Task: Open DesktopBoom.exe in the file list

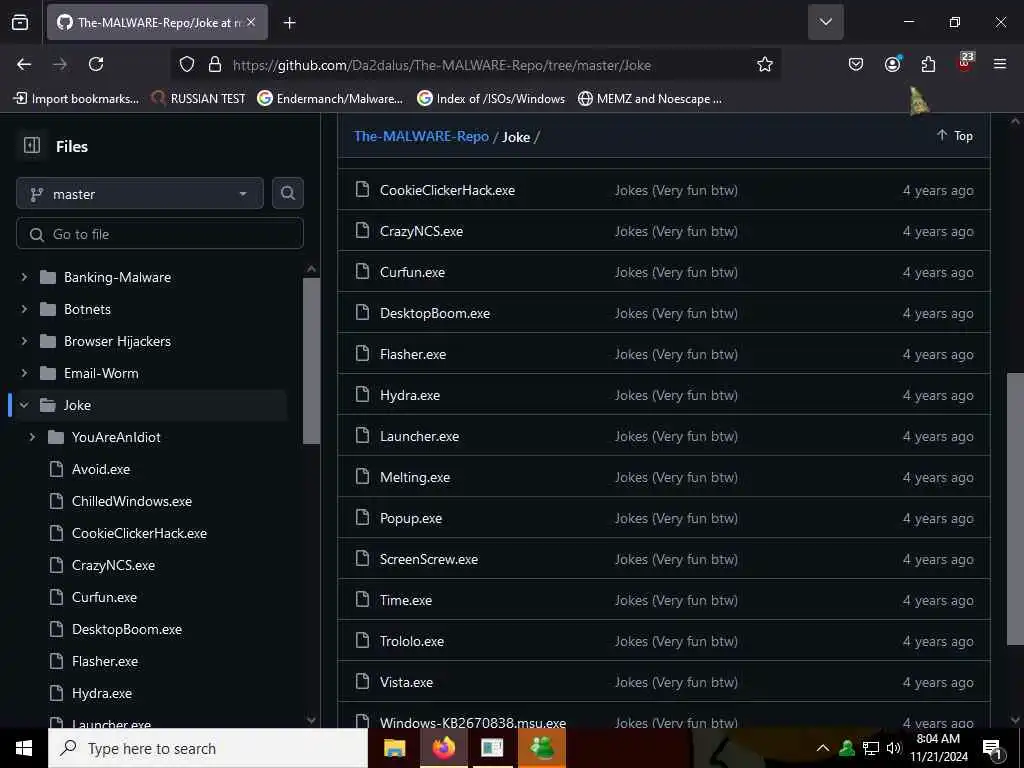Action: coord(435,313)
